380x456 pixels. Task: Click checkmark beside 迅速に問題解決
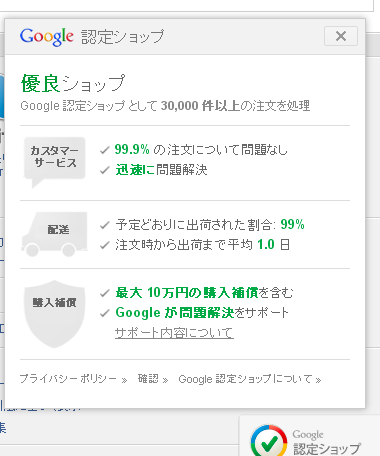105,170
